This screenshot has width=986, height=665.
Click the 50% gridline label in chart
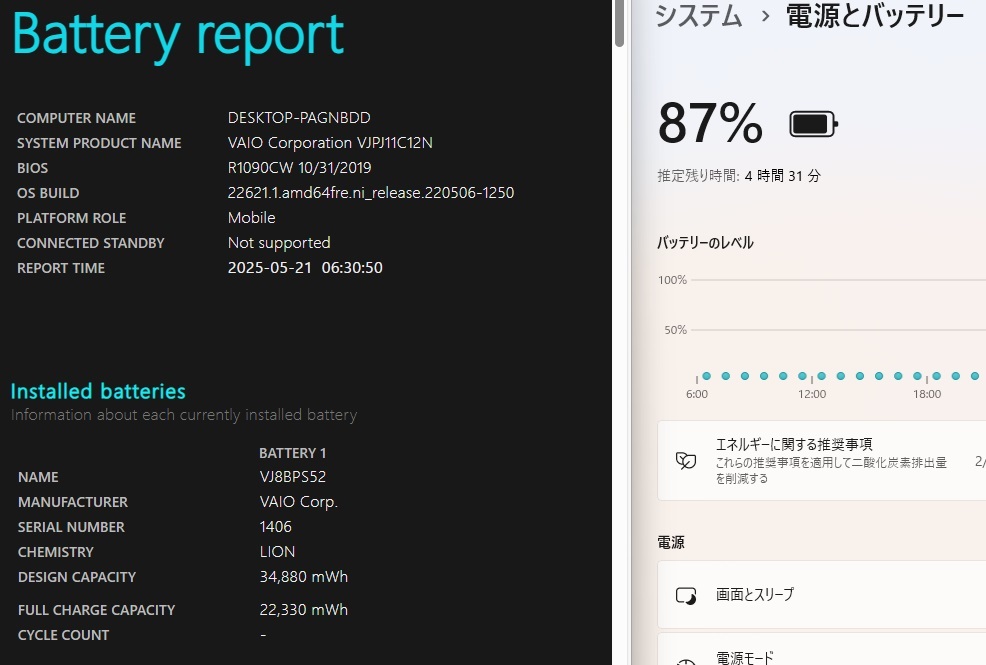[675, 329]
